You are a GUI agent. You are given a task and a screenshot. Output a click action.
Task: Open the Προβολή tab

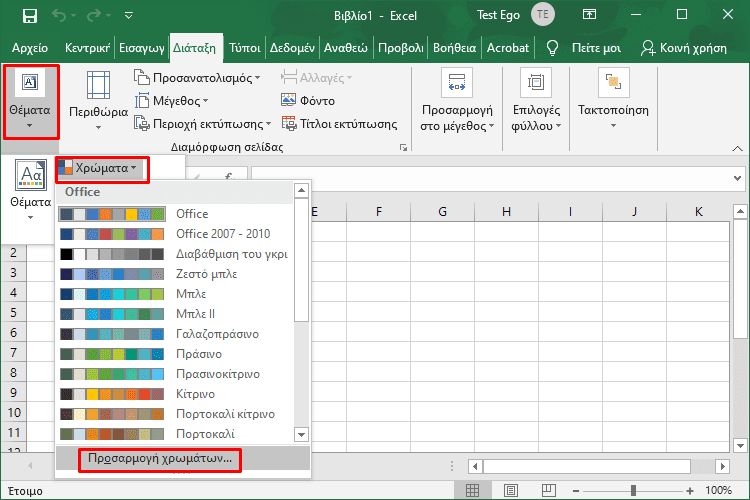click(401, 48)
